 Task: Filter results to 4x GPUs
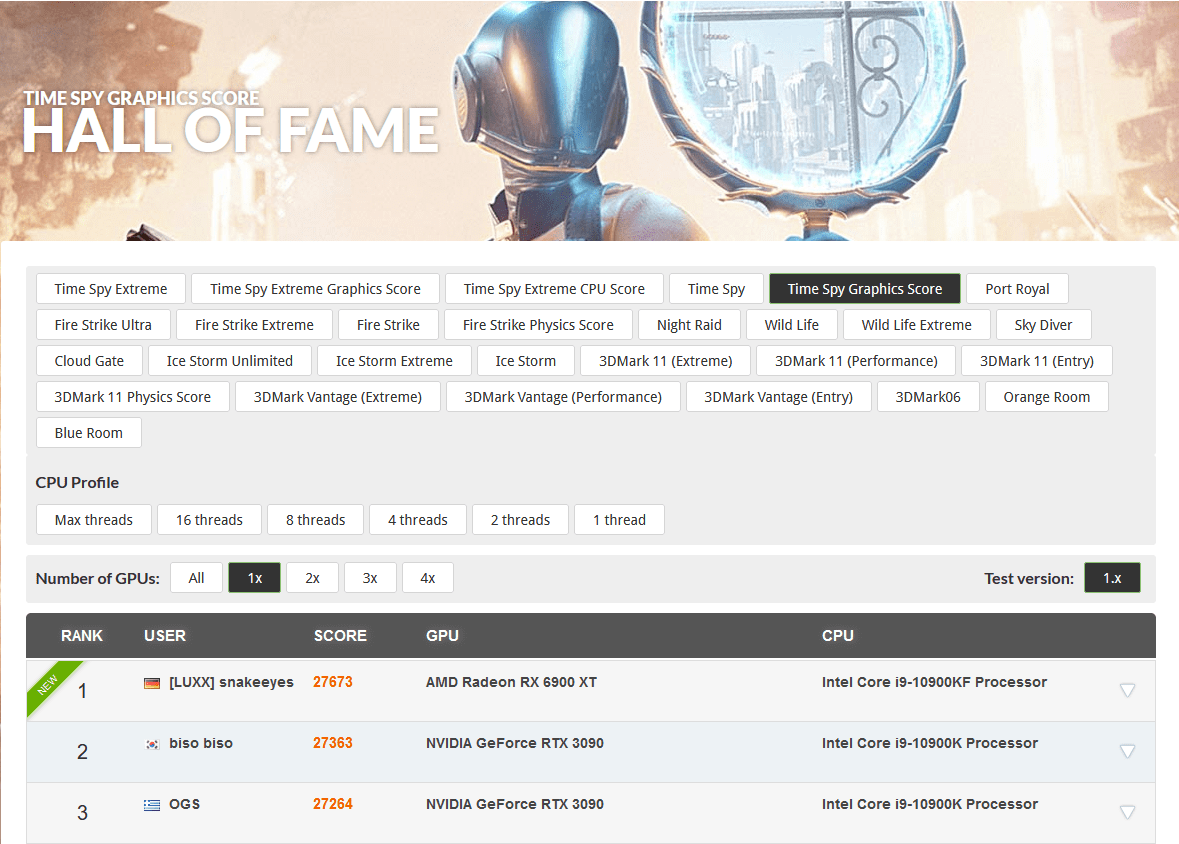click(428, 578)
